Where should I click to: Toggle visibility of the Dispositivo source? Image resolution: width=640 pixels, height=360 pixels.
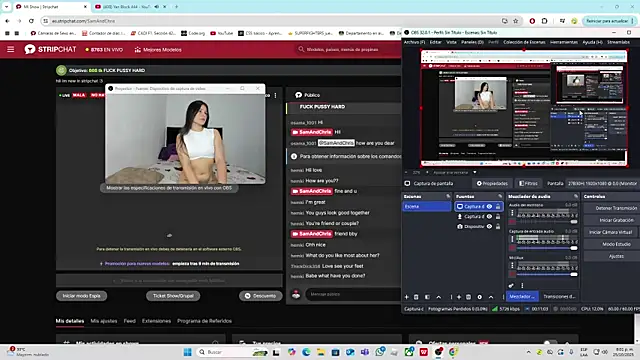[x=489, y=226]
